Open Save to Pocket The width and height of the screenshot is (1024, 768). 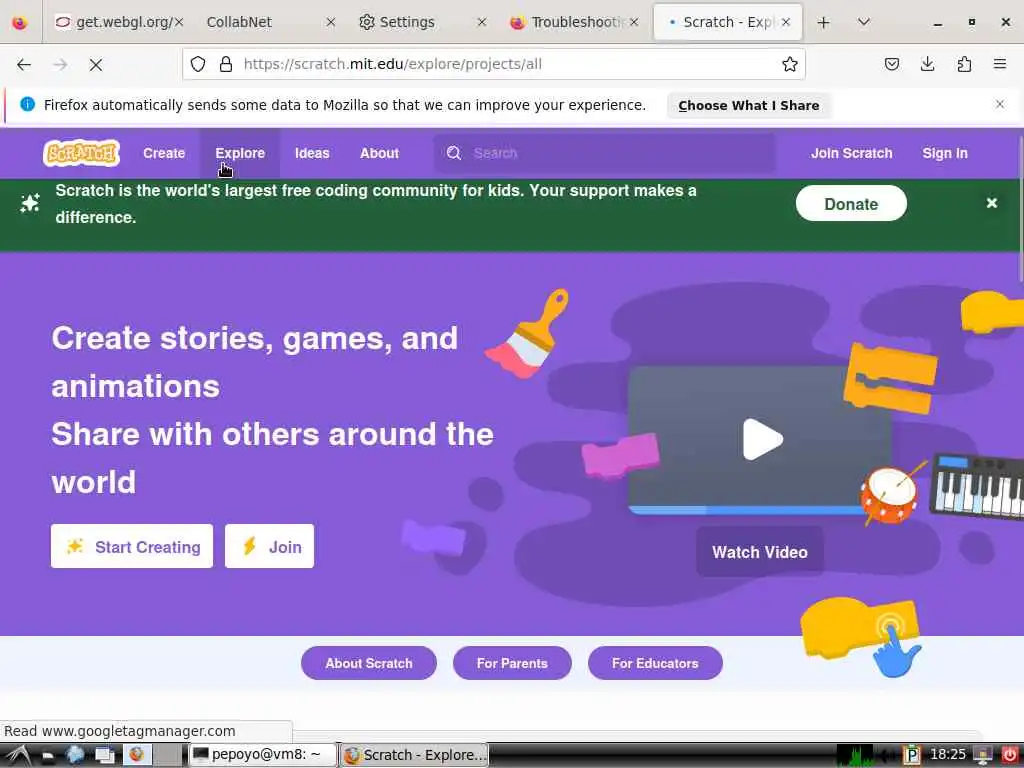[x=891, y=64]
